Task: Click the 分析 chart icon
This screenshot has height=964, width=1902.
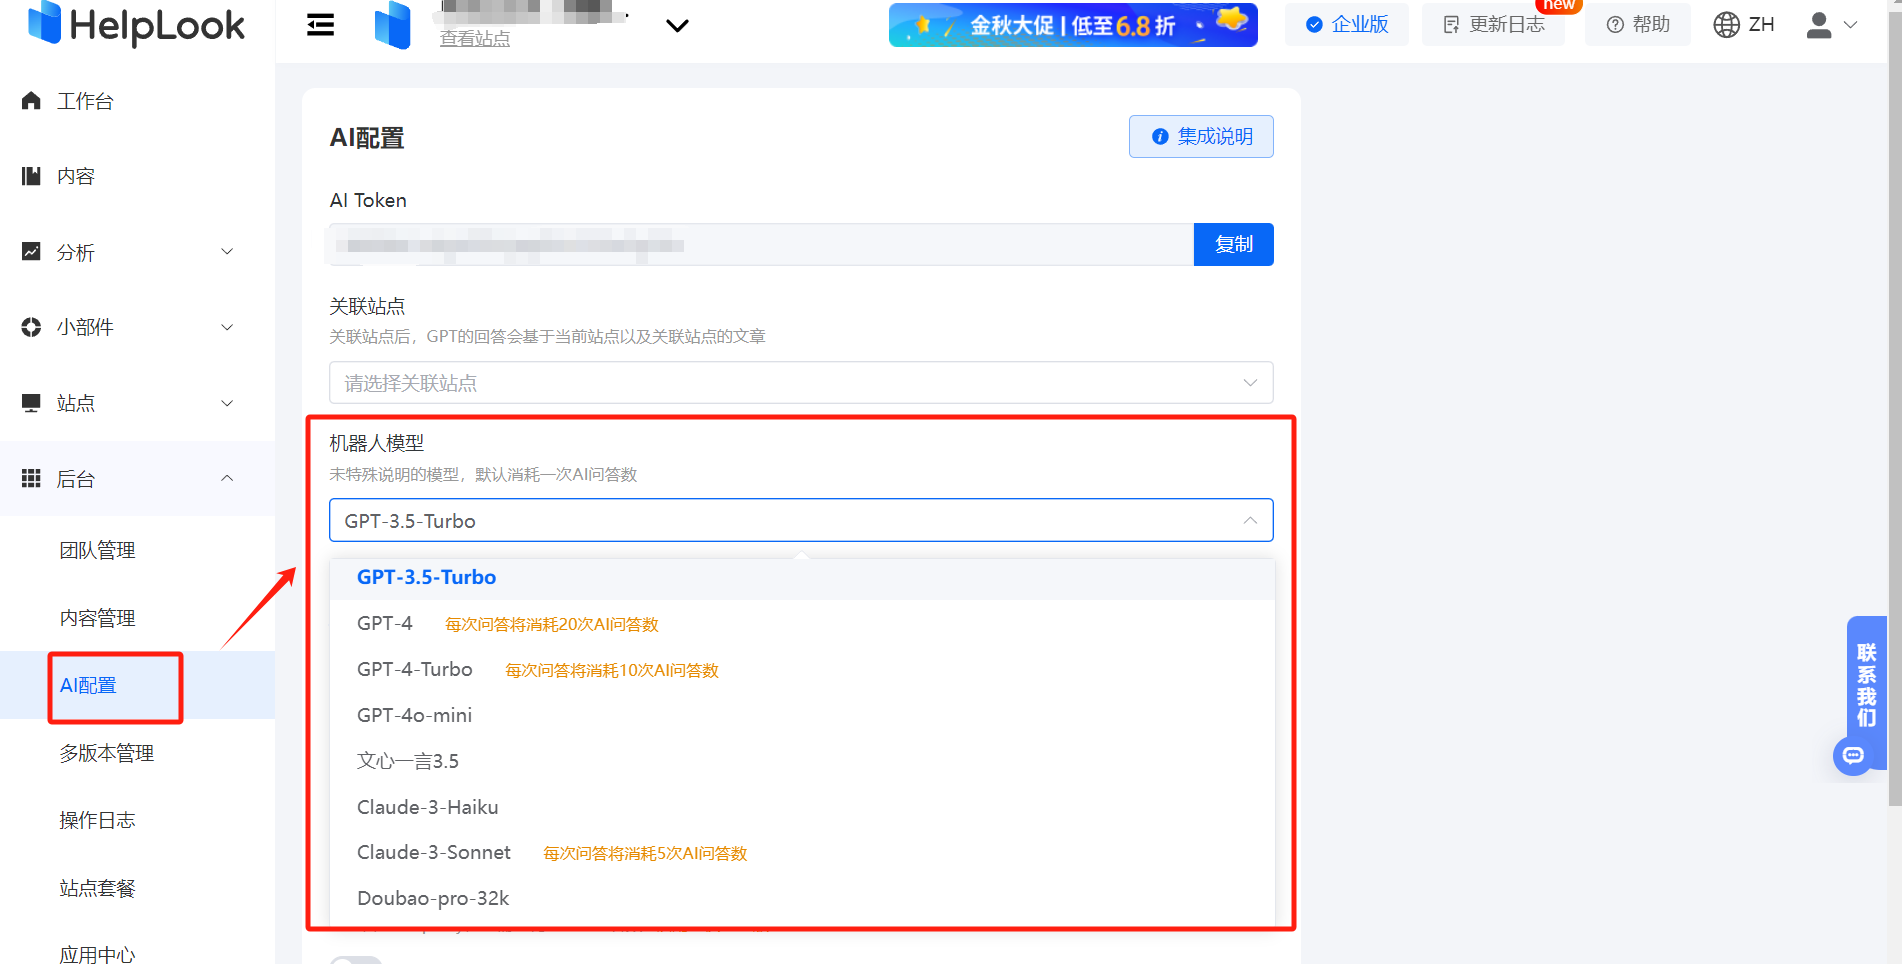Action: 31,252
